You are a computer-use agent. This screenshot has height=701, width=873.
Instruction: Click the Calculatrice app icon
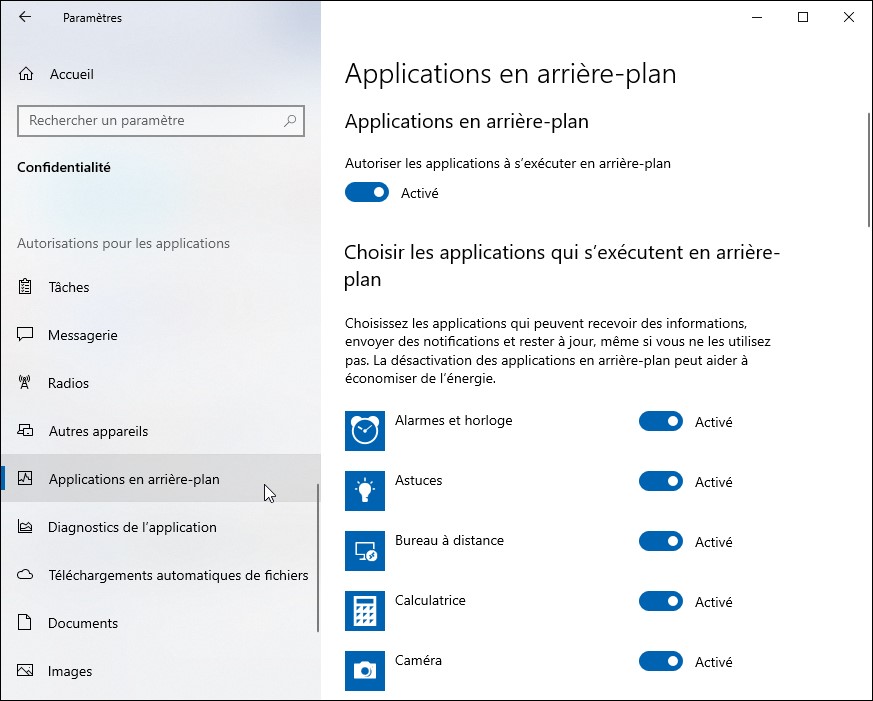pyautogui.click(x=365, y=611)
